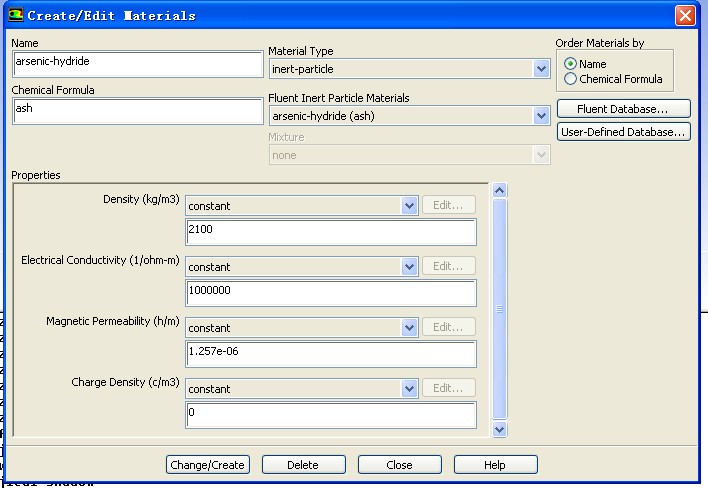This screenshot has height=488, width=708.
Task: Click the Fluent Database button
Action: pyautogui.click(x=623, y=109)
